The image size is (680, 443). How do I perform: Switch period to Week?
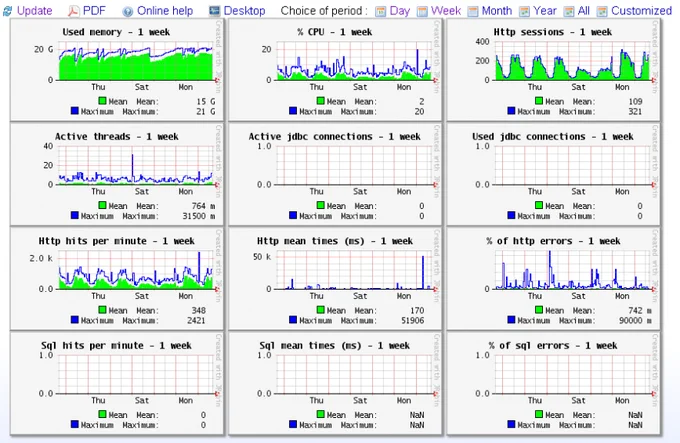click(446, 11)
